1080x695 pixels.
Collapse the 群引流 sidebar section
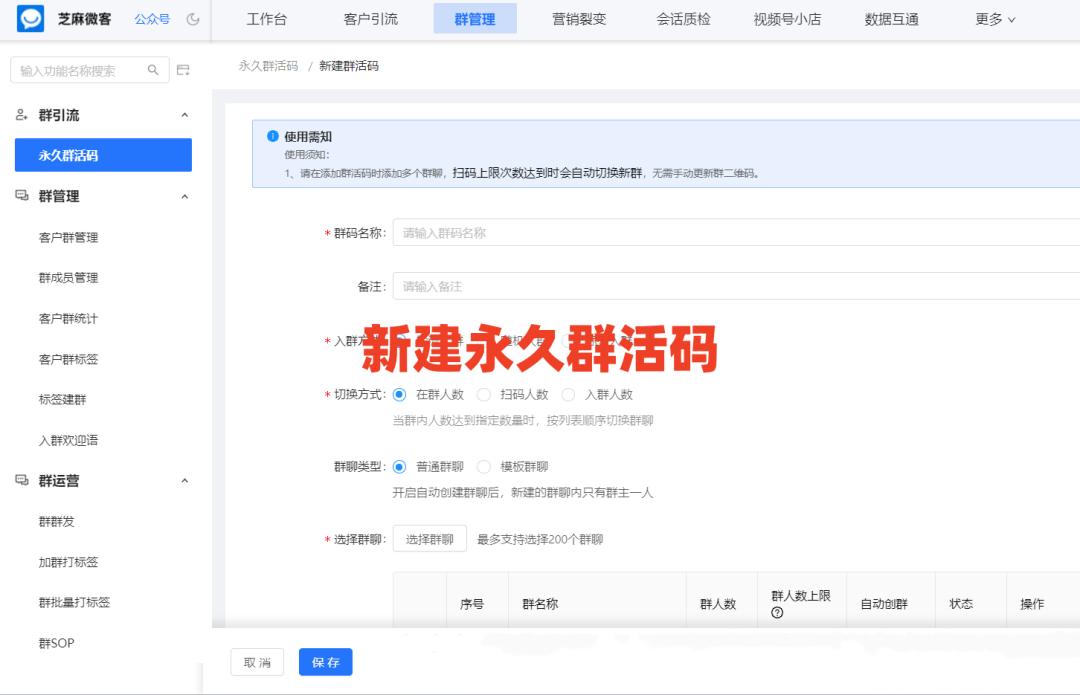[184, 115]
